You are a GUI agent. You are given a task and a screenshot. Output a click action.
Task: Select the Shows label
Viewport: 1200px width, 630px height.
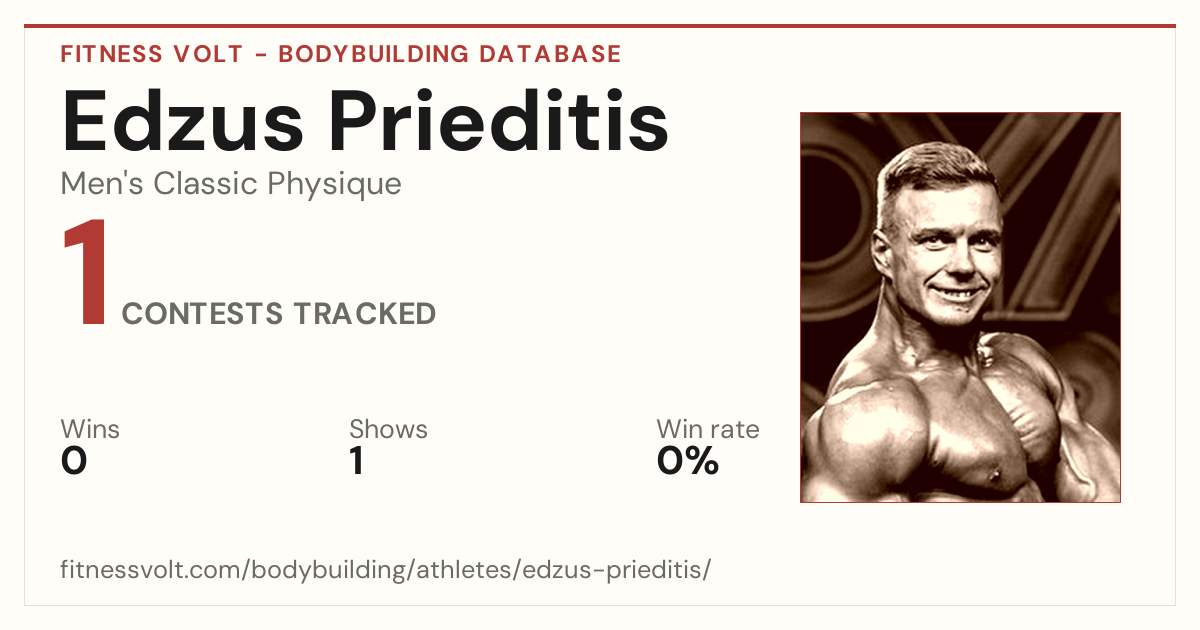(388, 429)
